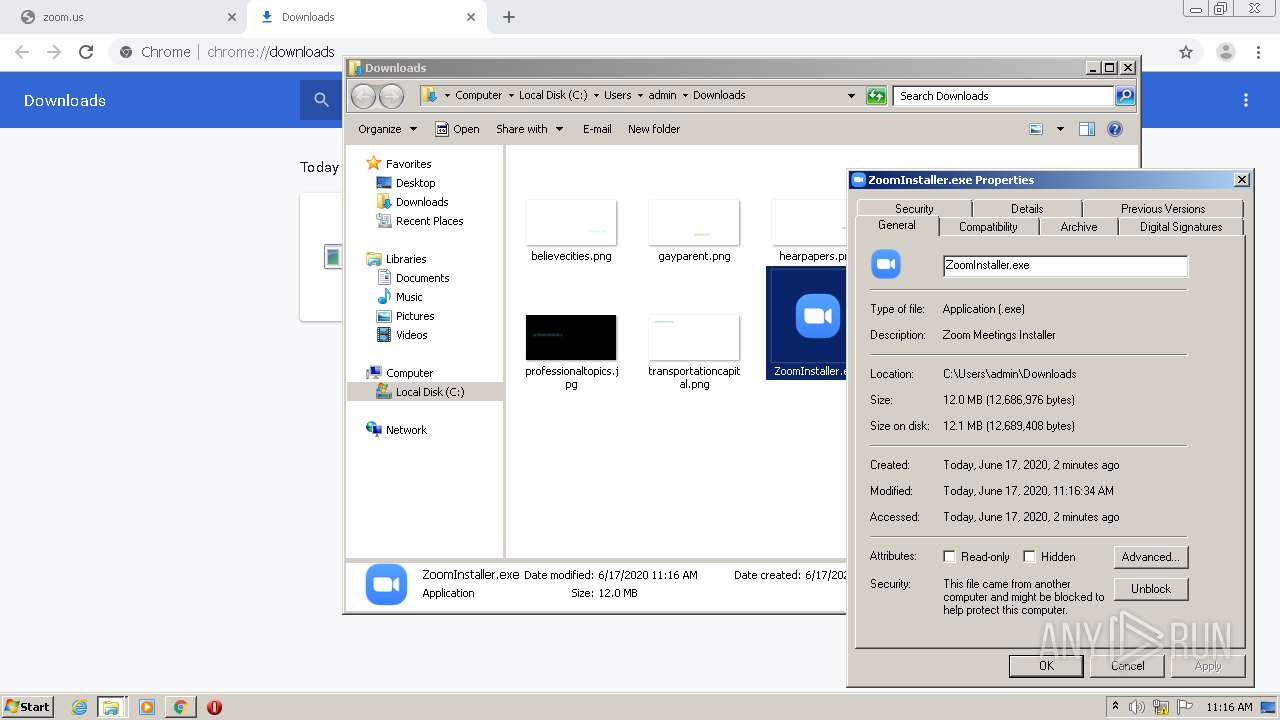1280x720 pixels.
Task: Switch to the Previous Versions tab
Action: point(1163,209)
